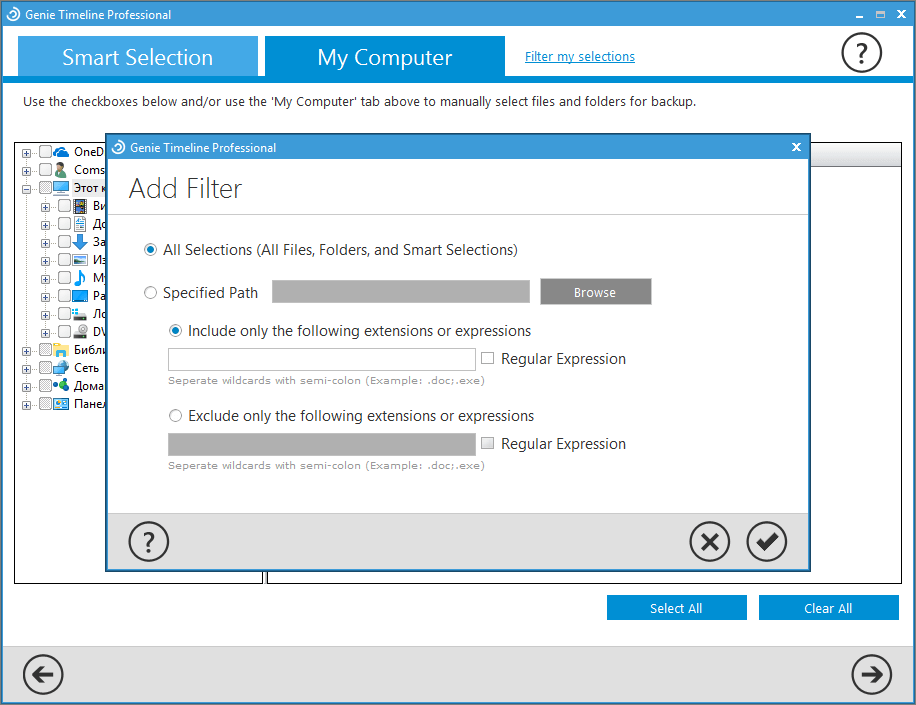Open the Filter my selections link
The height and width of the screenshot is (705, 916).
[580, 57]
